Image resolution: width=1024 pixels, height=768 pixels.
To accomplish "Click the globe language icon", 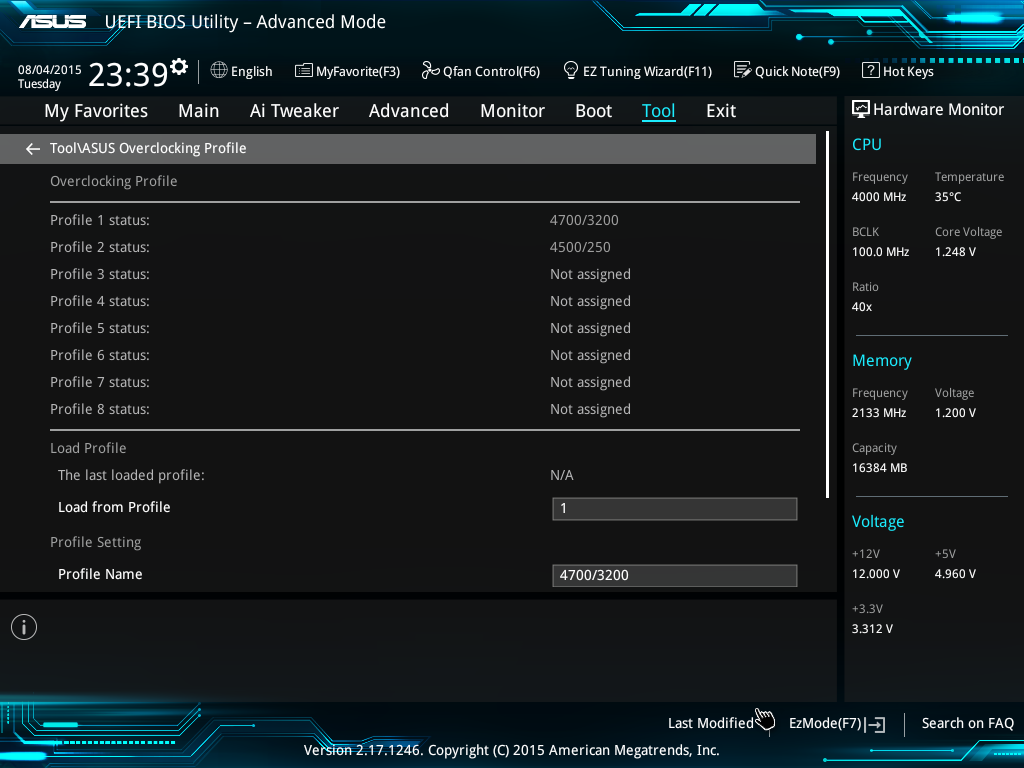I will (x=219, y=70).
